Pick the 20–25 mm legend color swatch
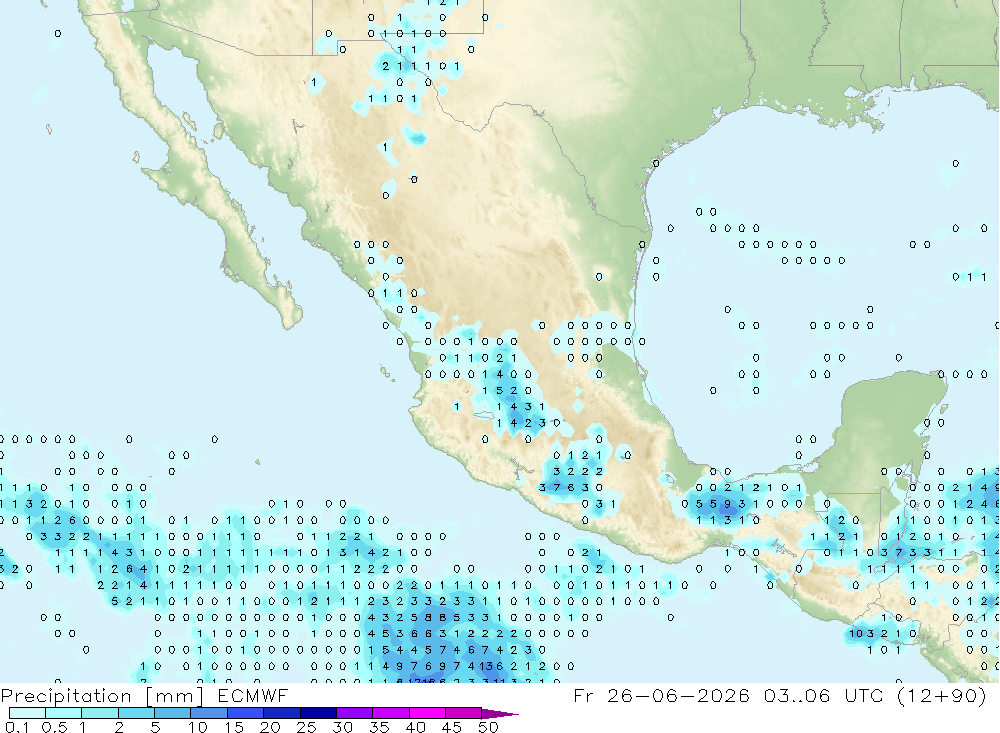This screenshot has width=1000, height=733. click(x=282, y=713)
